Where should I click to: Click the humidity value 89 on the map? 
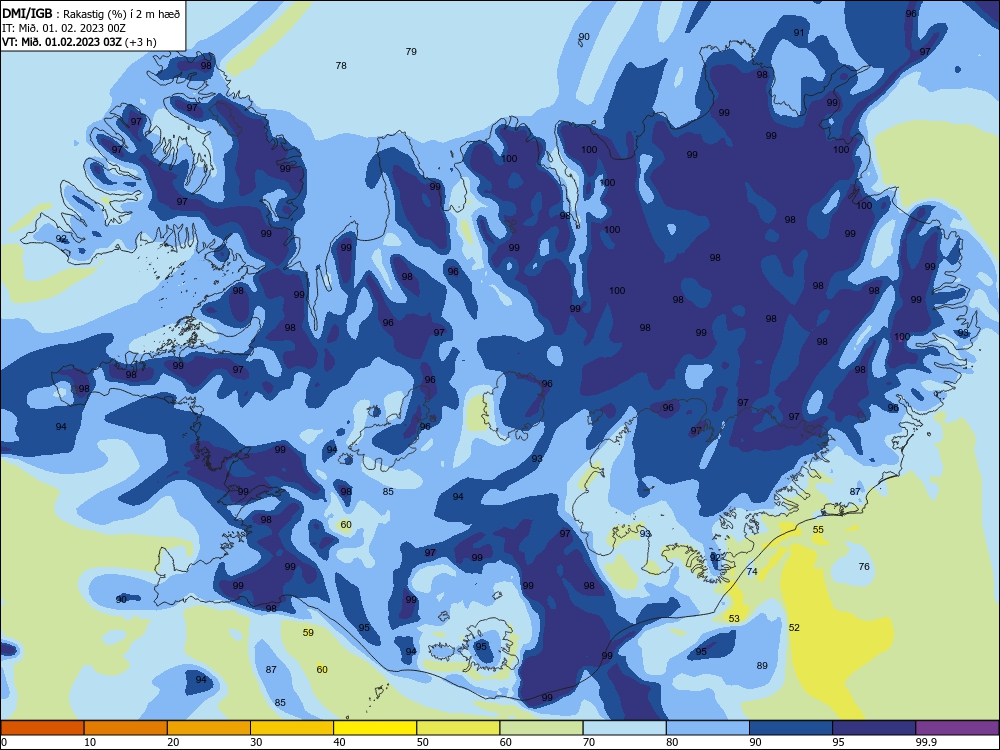coord(762,666)
